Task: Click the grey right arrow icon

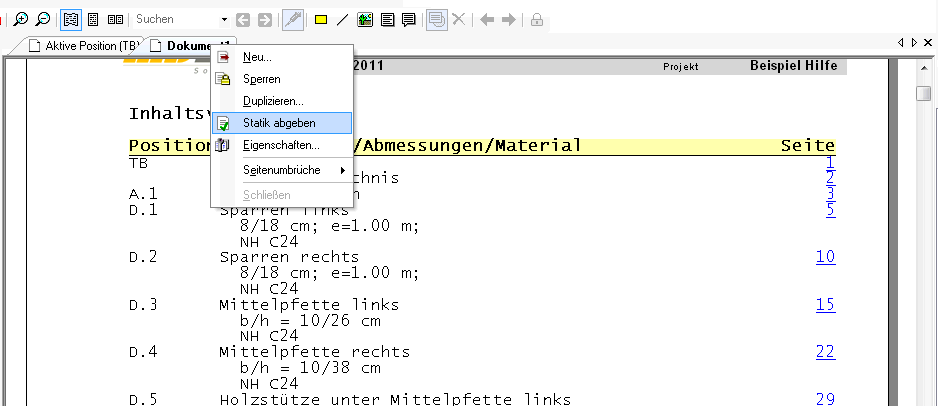Action: pyautogui.click(x=508, y=20)
